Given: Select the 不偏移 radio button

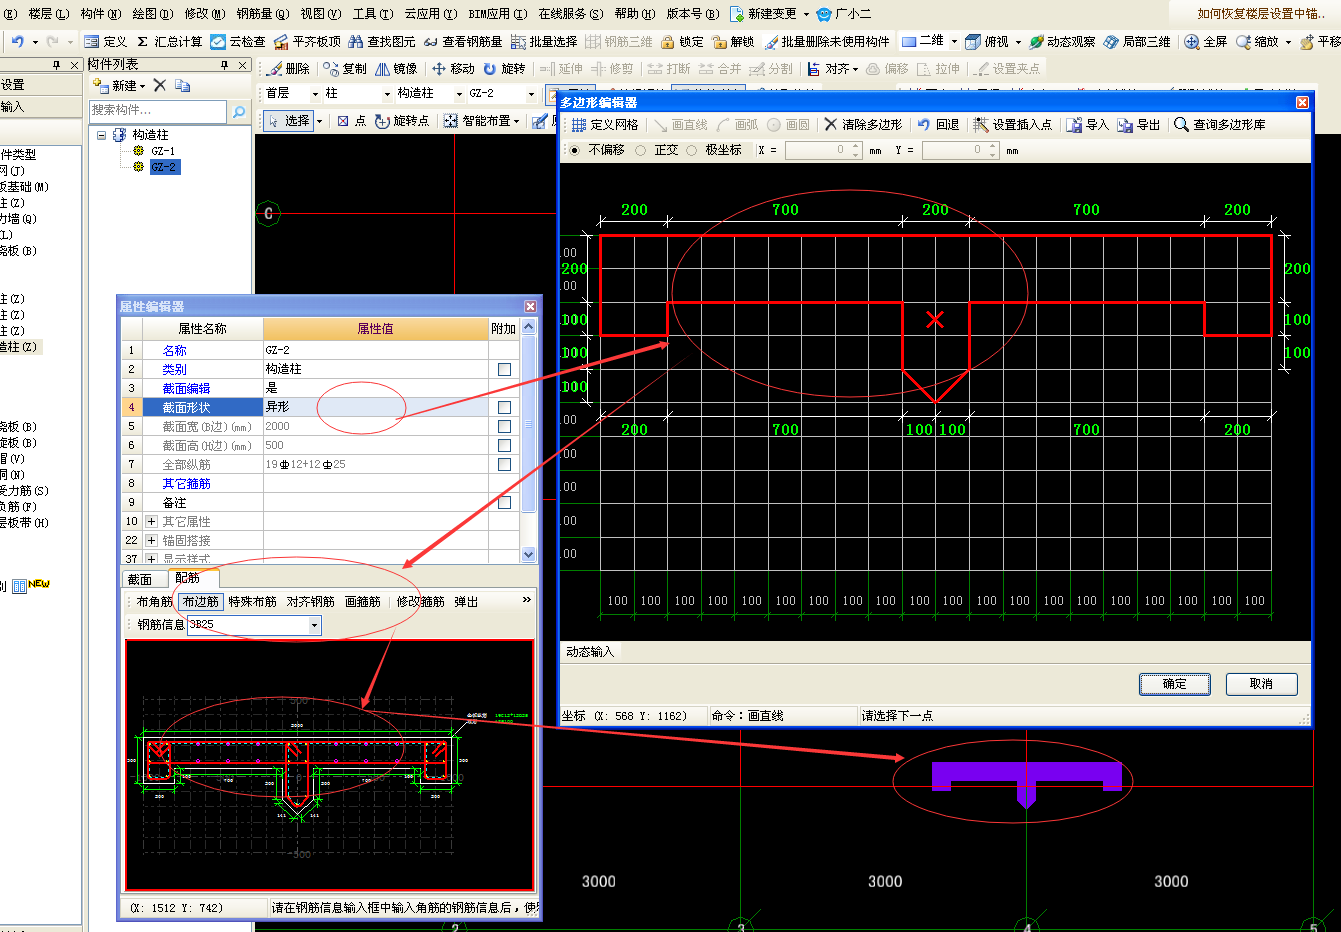Looking at the screenshot, I should (x=574, y=150).
